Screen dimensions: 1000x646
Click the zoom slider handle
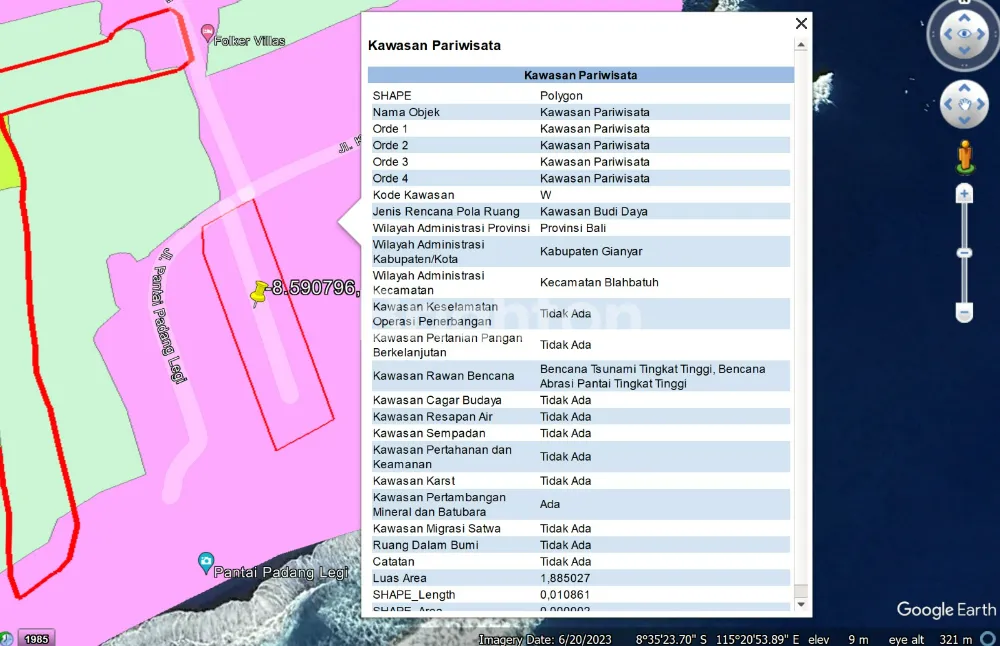tap(964, 253)
